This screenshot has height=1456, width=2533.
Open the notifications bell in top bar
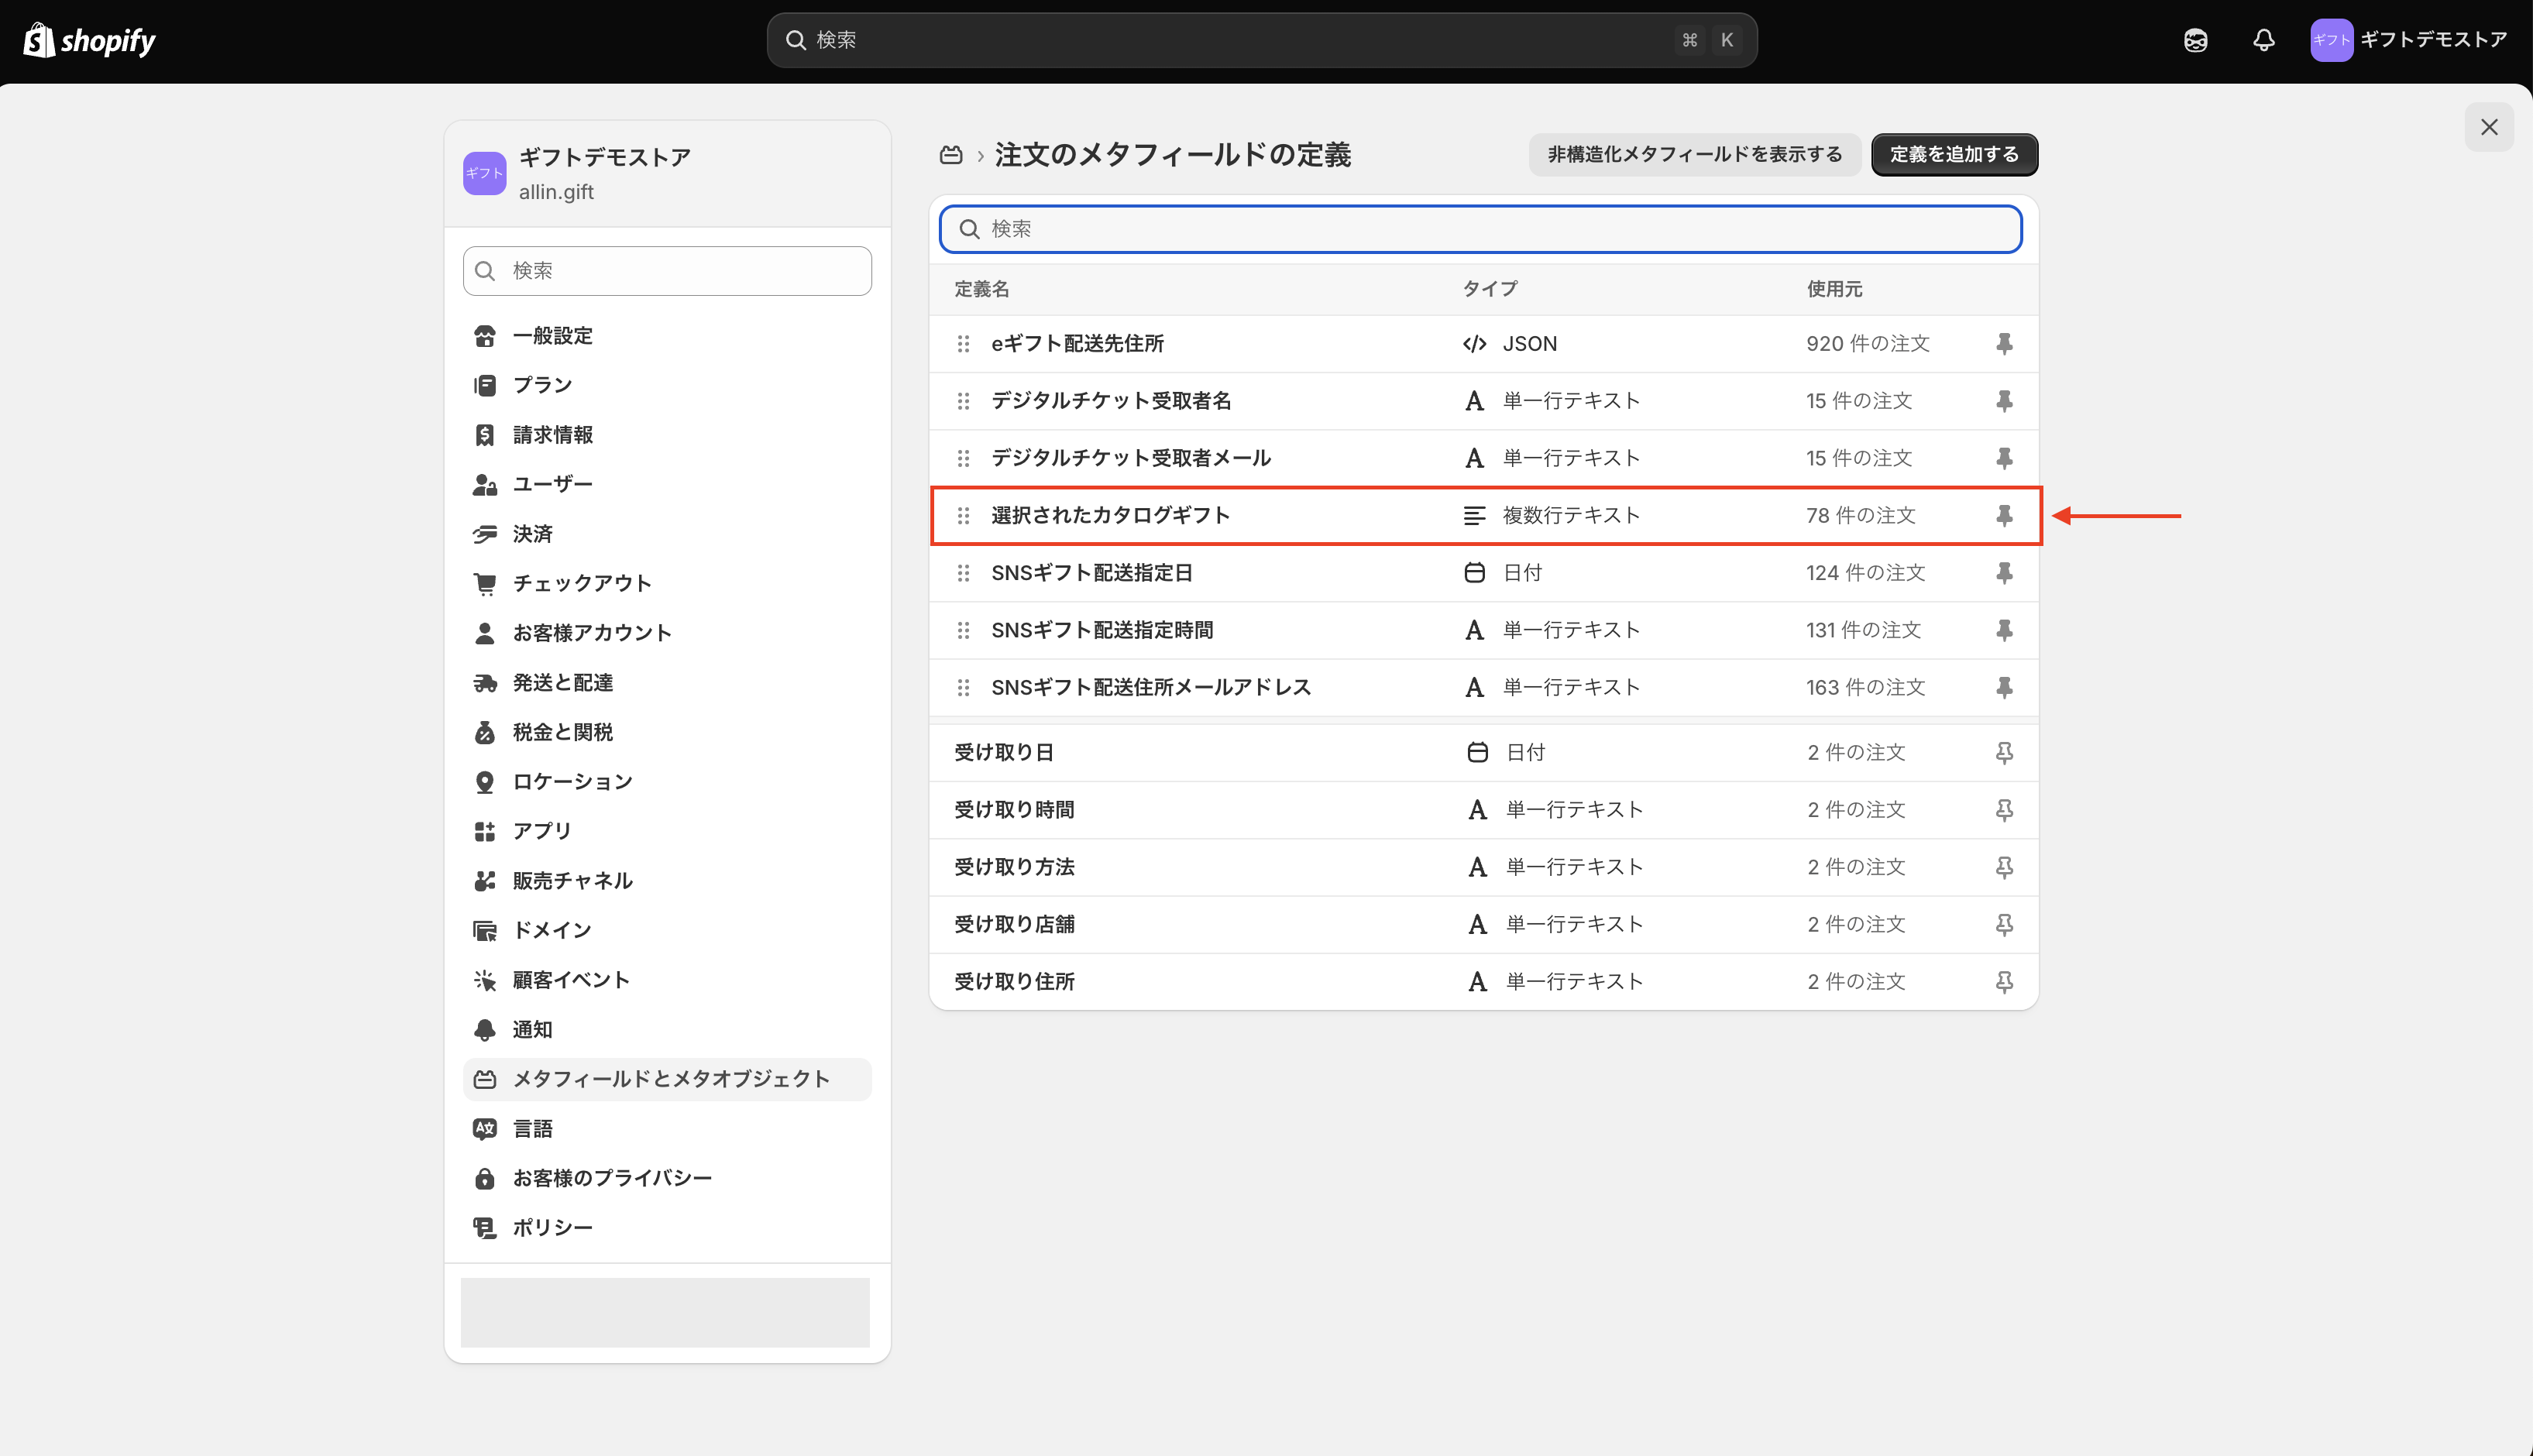pos(2264,40)
